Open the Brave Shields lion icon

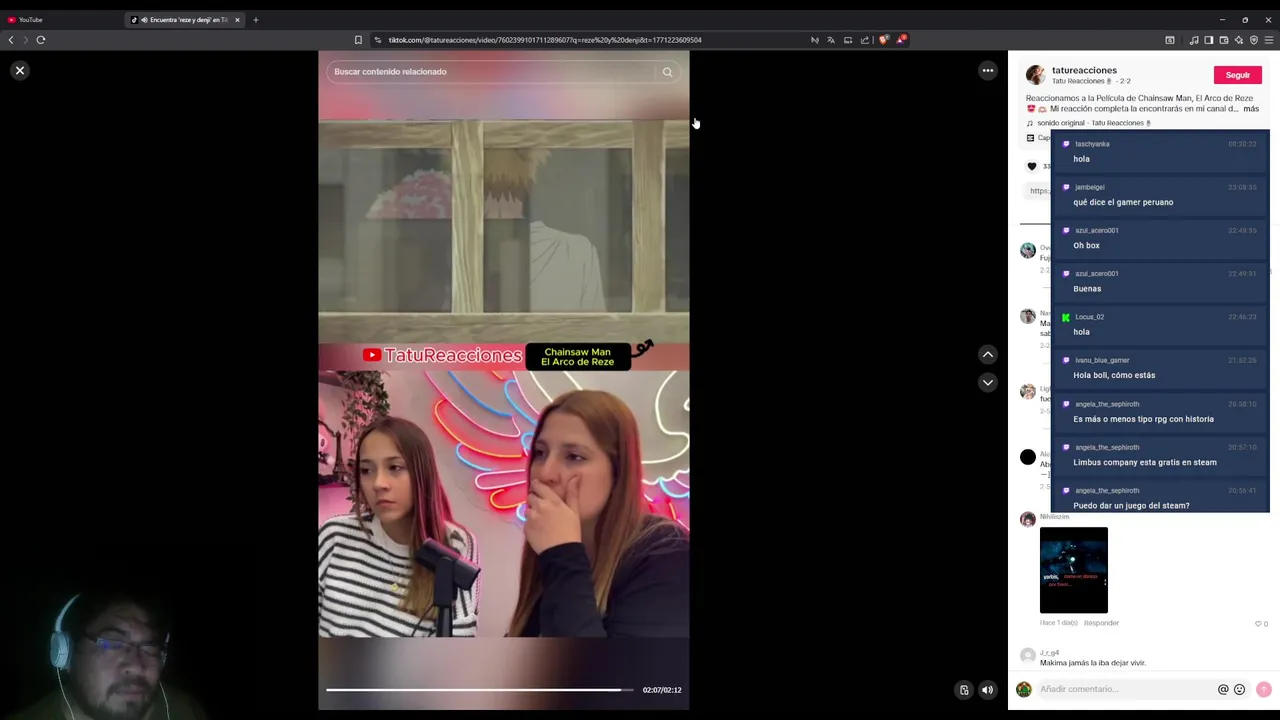[x=883, y=40]
